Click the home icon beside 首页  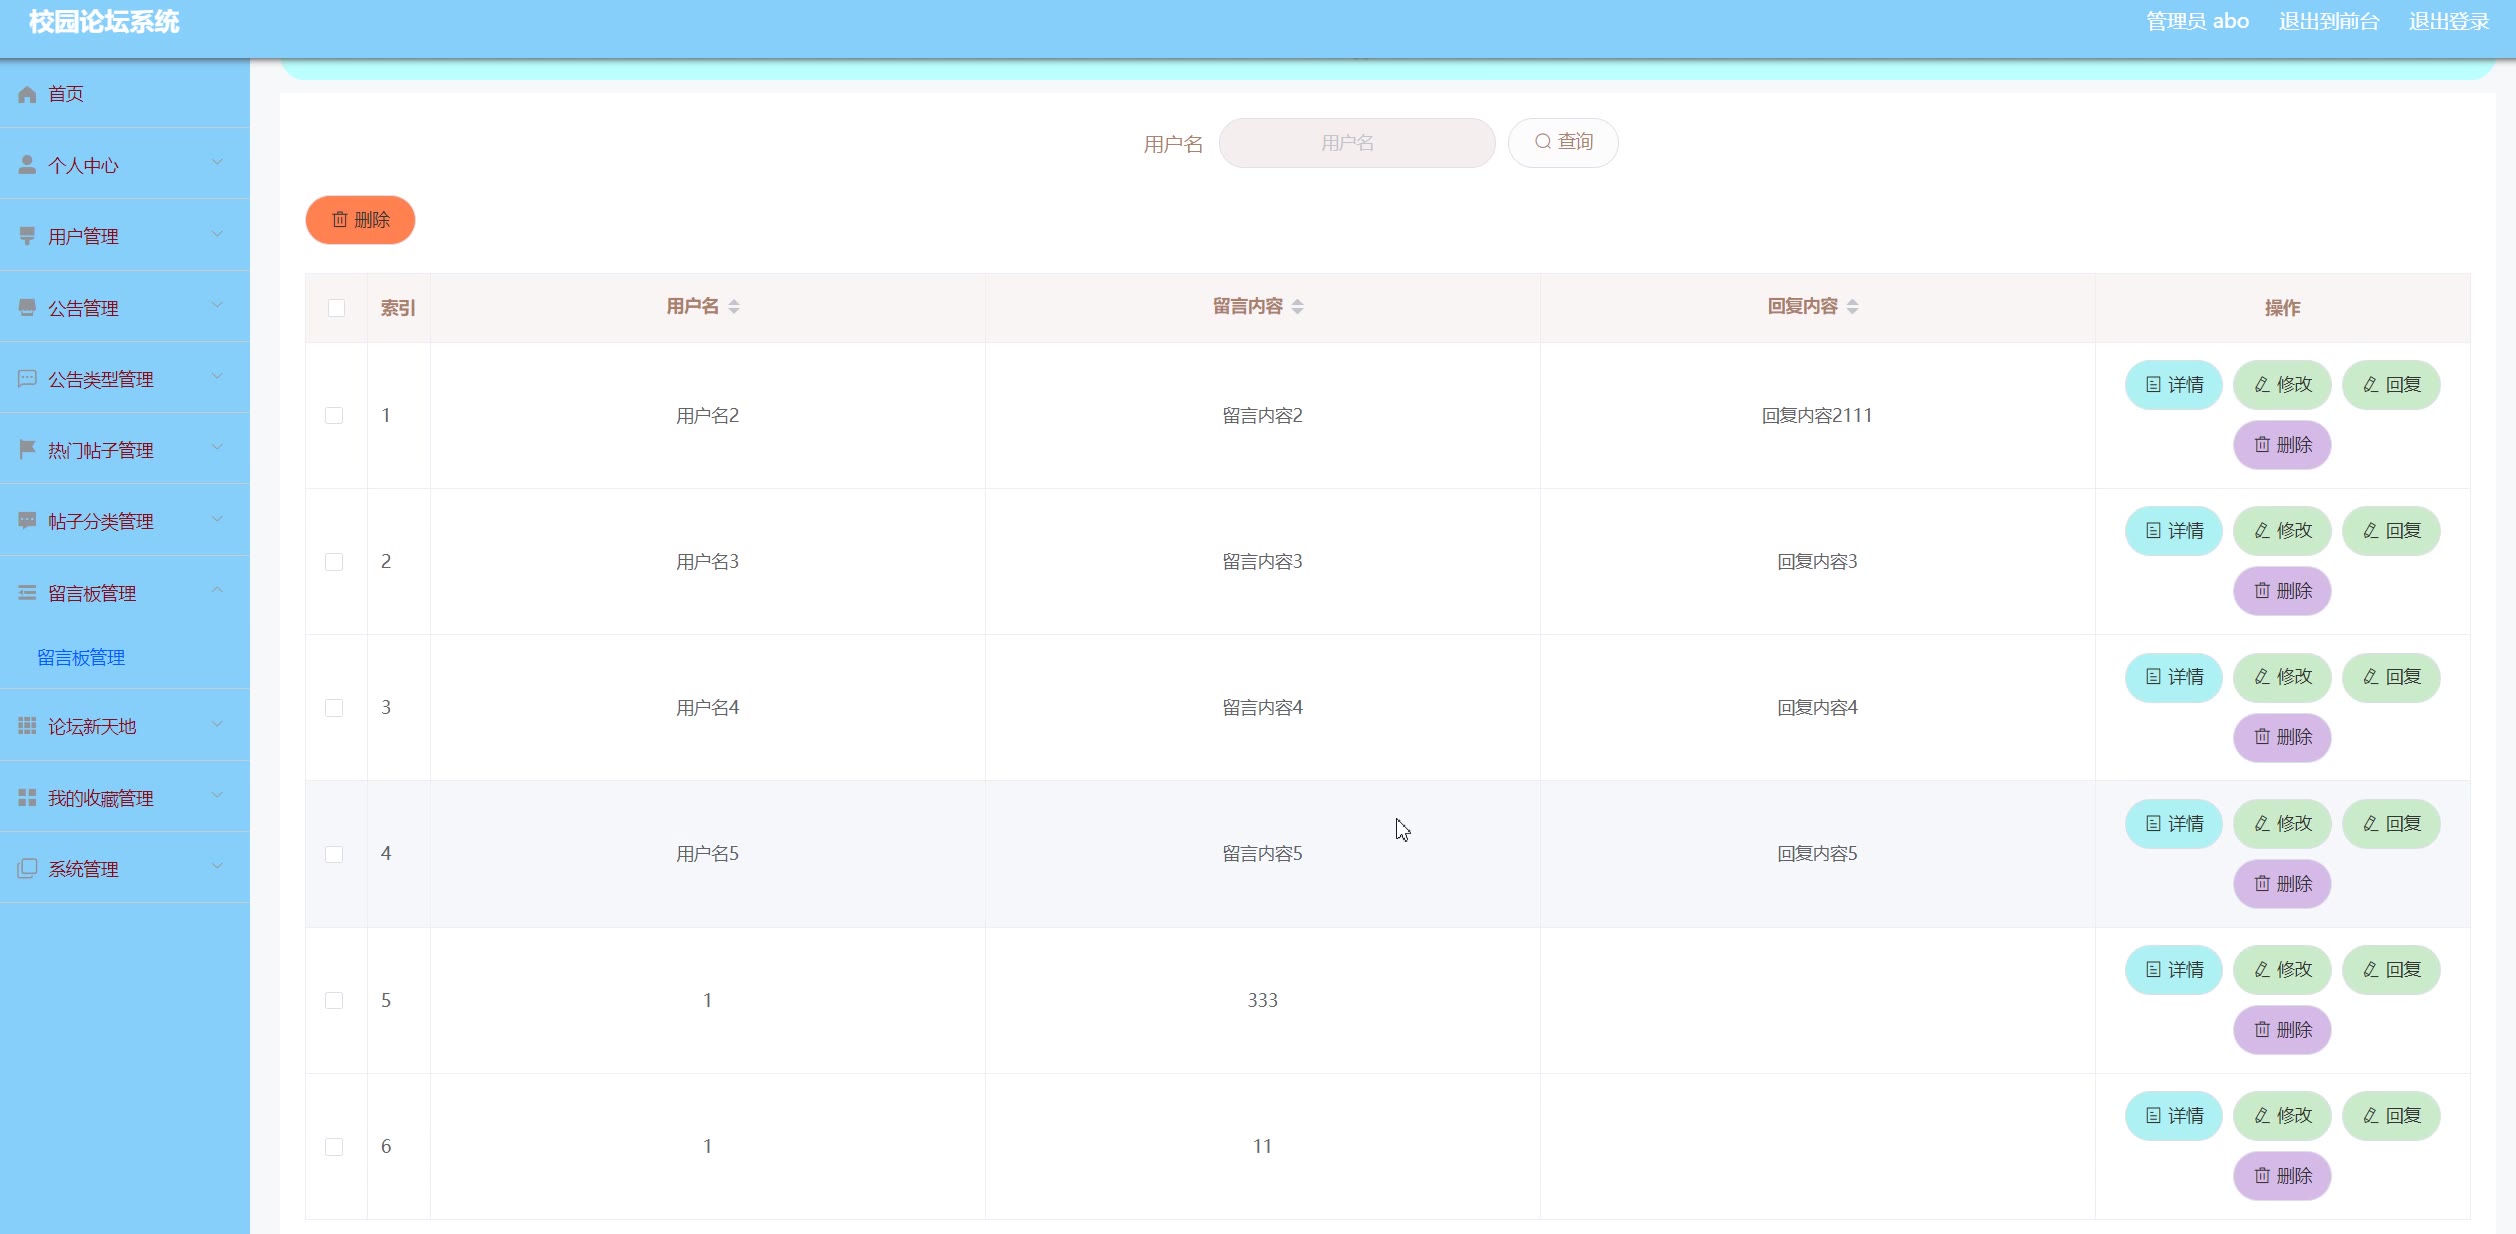pyautogui.click(x=27, y=94)
